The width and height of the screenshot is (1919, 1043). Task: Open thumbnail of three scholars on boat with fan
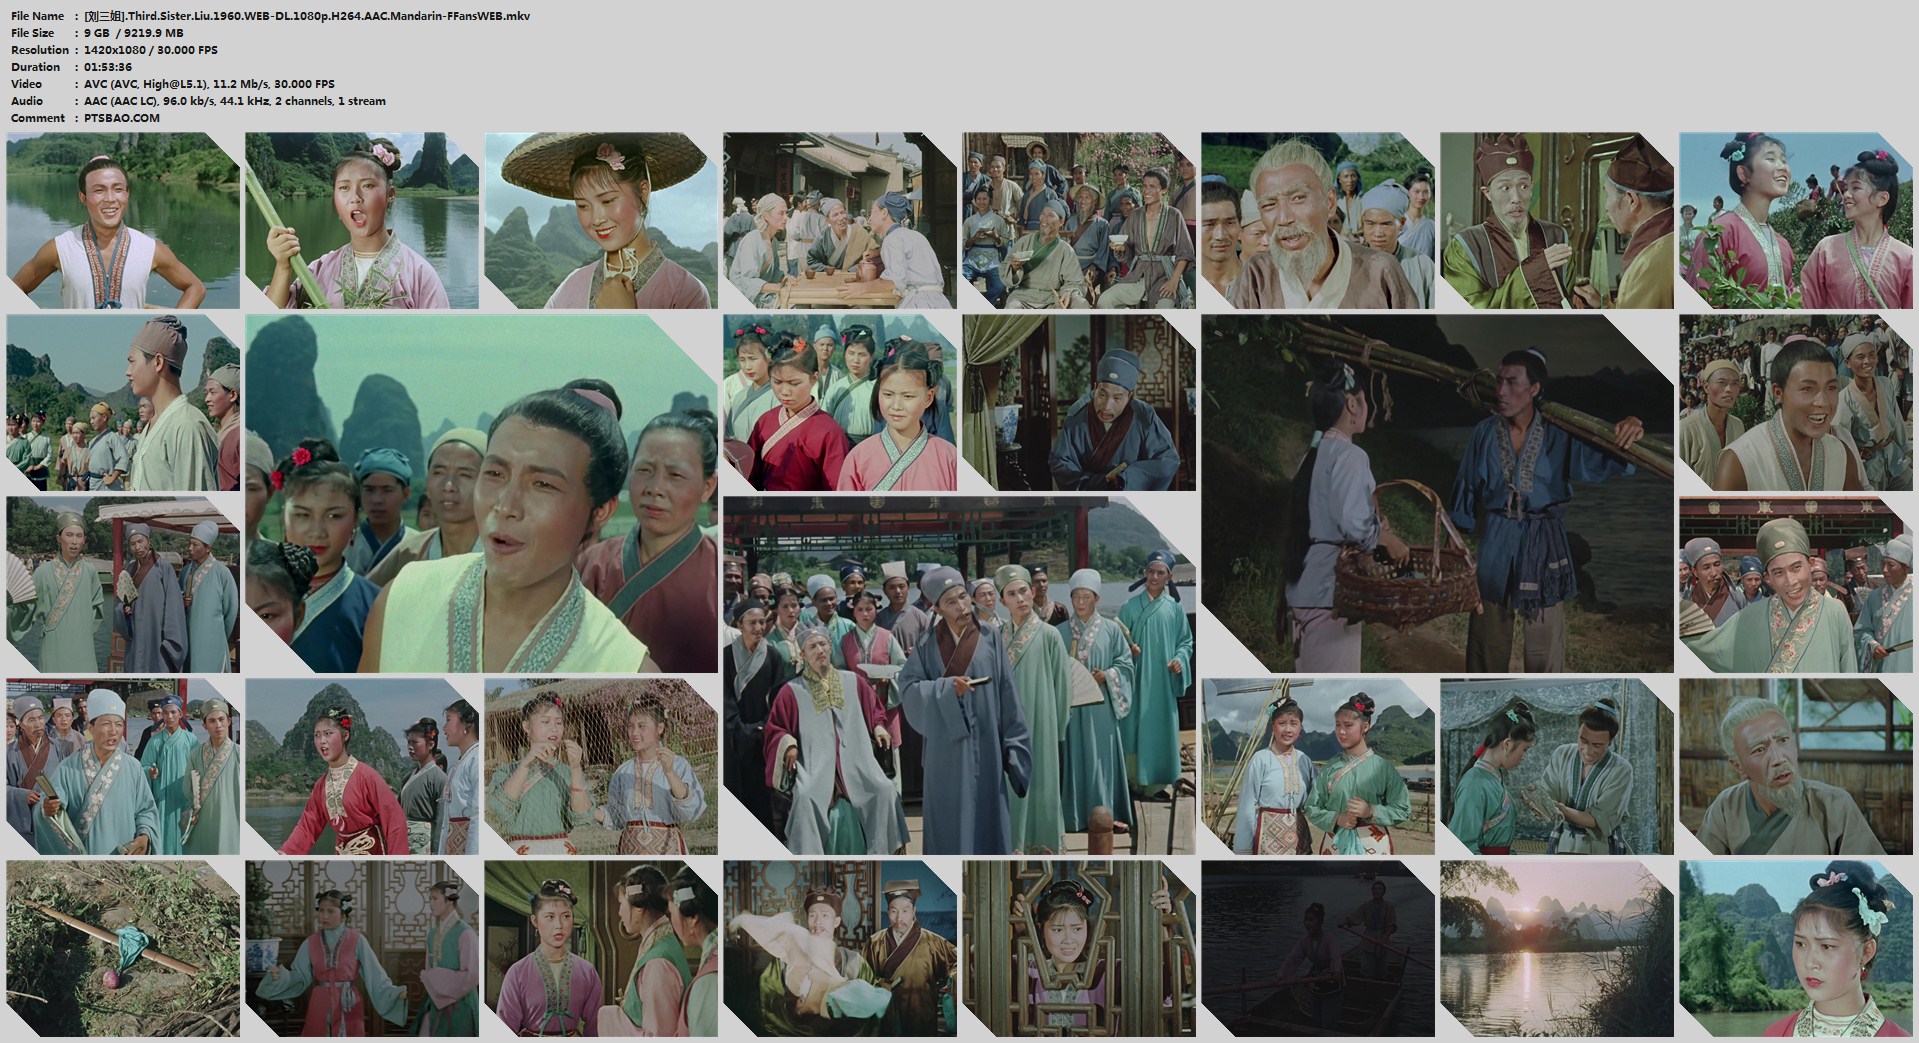[x=123, y=585]
